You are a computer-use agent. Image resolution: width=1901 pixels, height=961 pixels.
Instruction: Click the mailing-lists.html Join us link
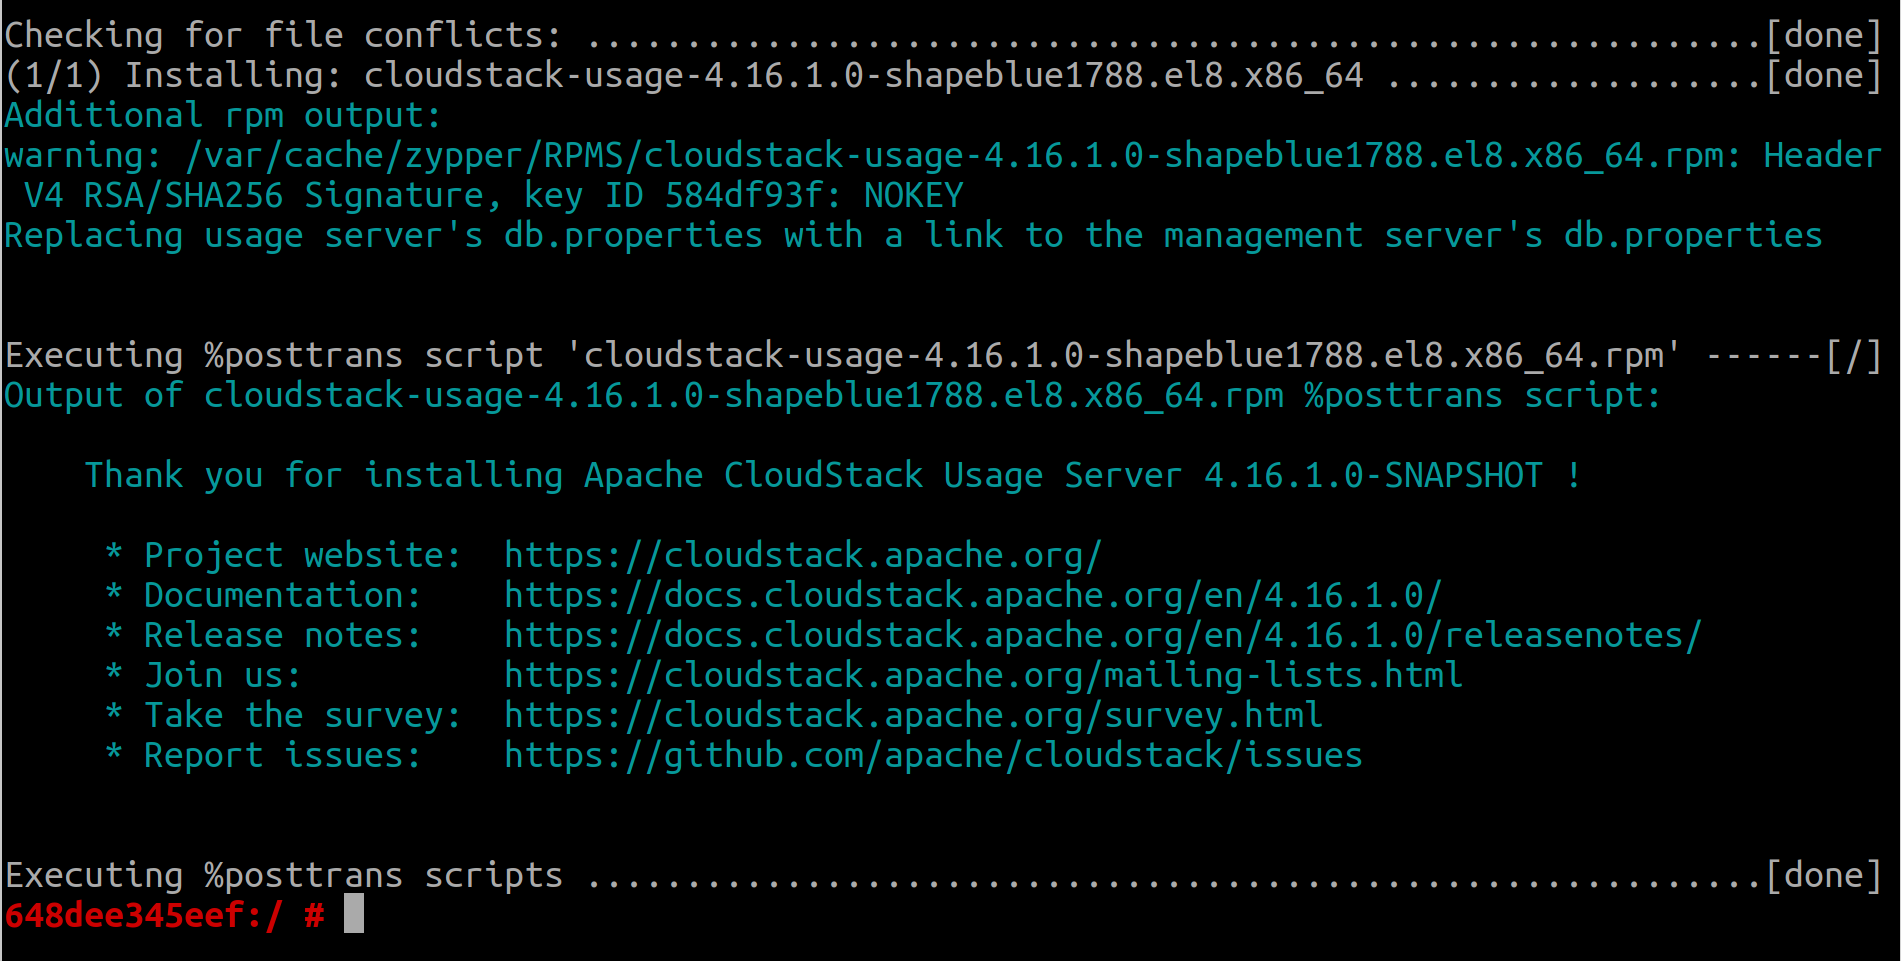pos(983,675)
